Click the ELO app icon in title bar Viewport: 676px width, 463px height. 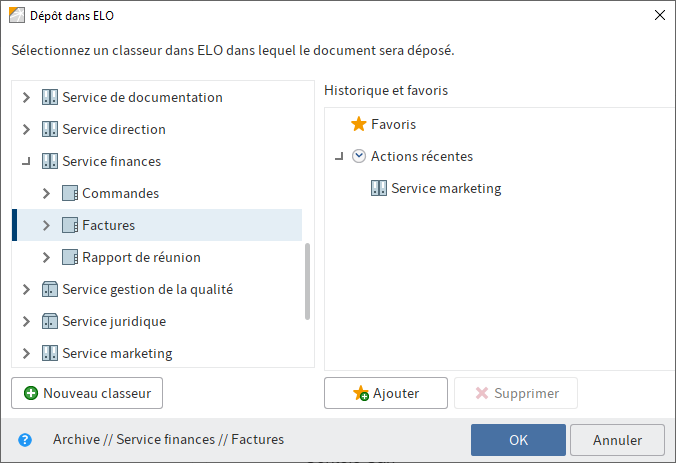[17, 15]
